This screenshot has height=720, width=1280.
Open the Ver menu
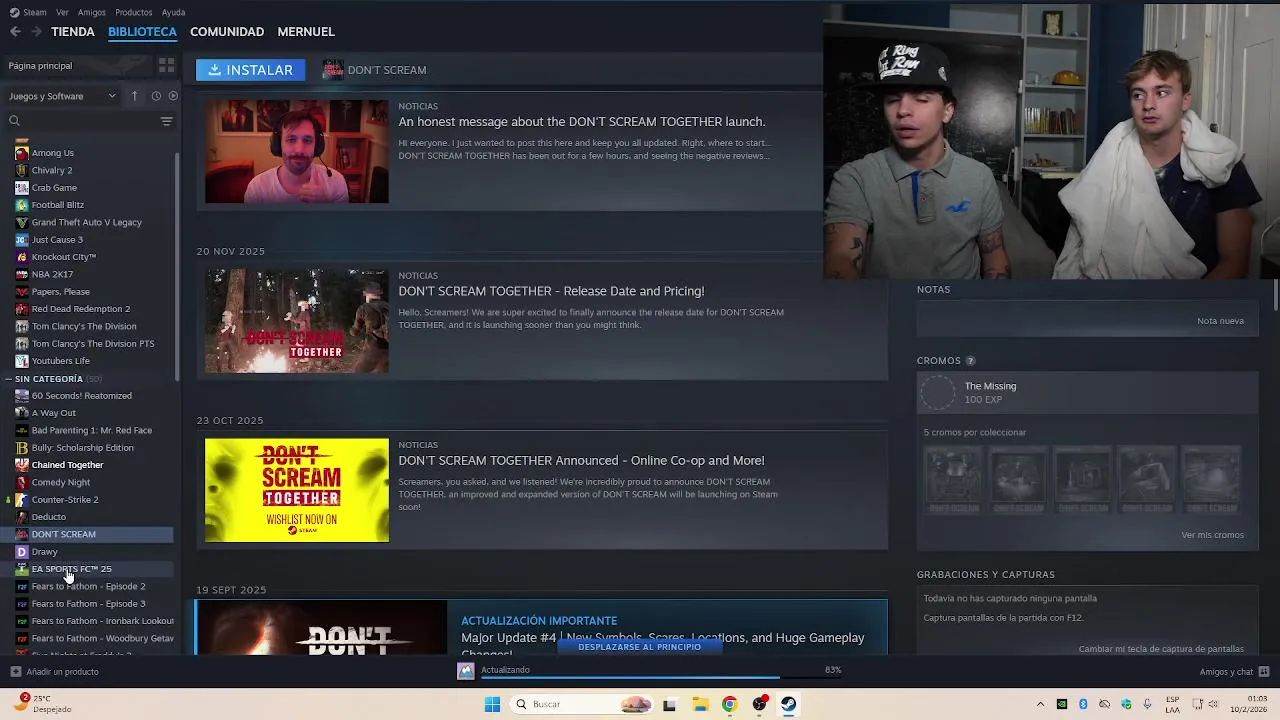[x=63, y=12]
